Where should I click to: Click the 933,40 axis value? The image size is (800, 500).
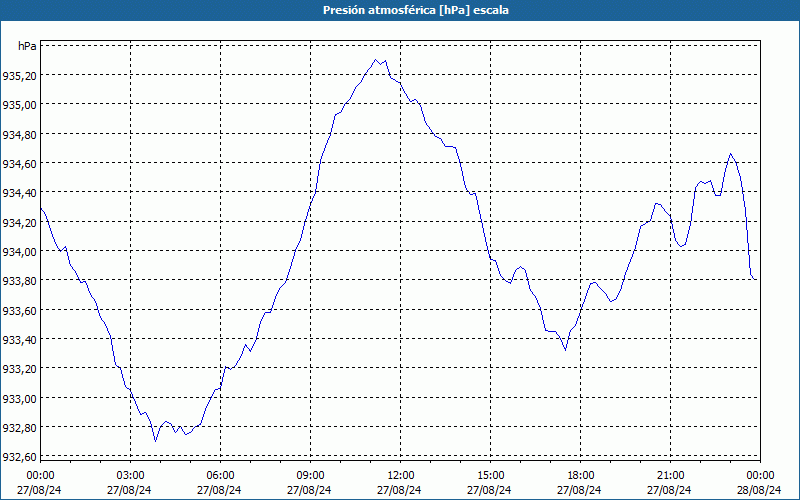click(x=20, y=339)
